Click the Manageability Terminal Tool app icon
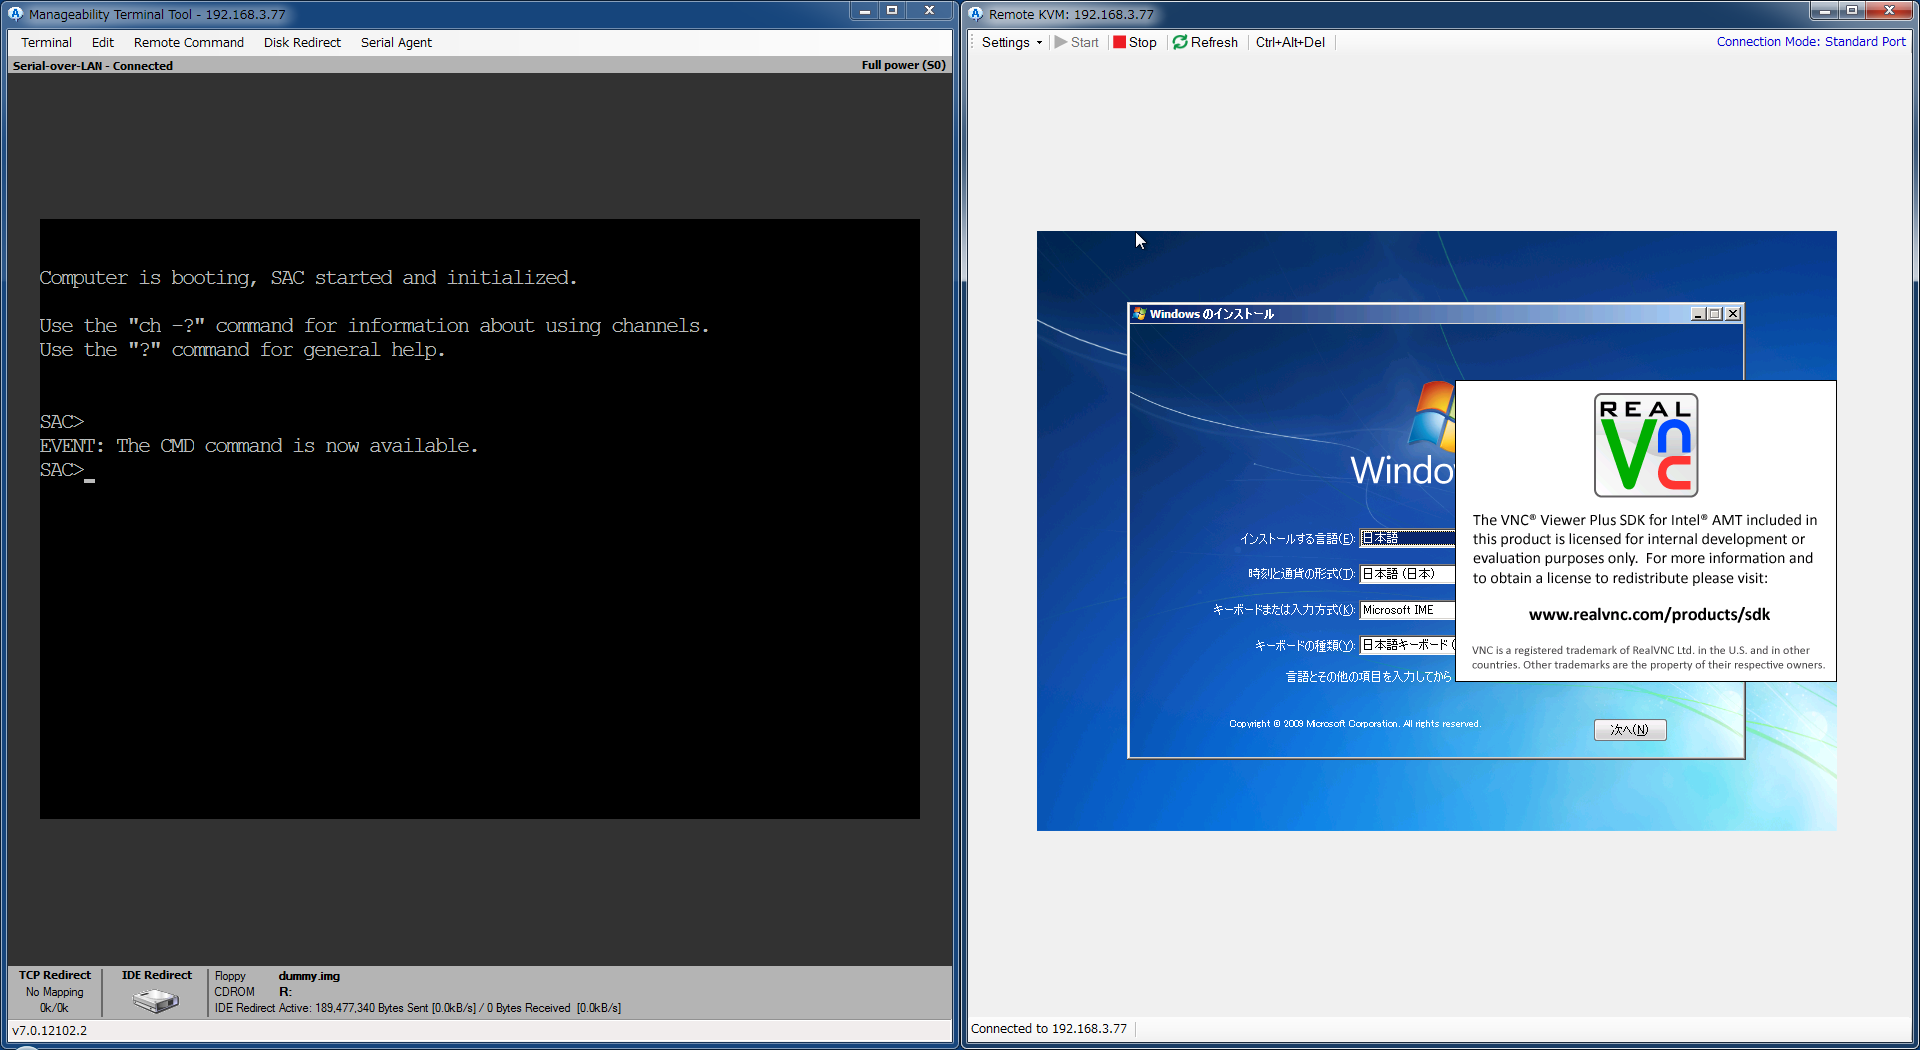Screen dimensions: 1920x1050 (x=15, y=14)
